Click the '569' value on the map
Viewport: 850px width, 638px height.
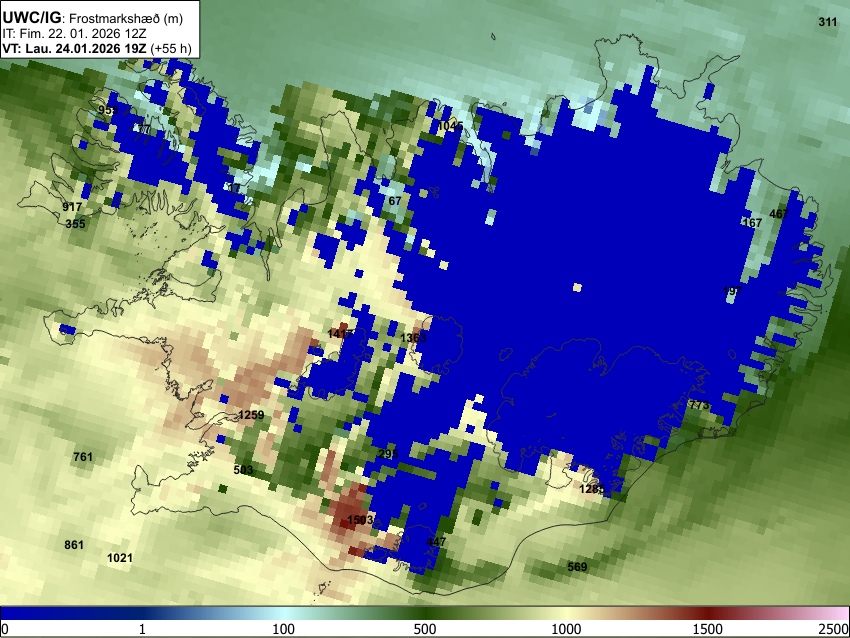(x=577, y=566)
